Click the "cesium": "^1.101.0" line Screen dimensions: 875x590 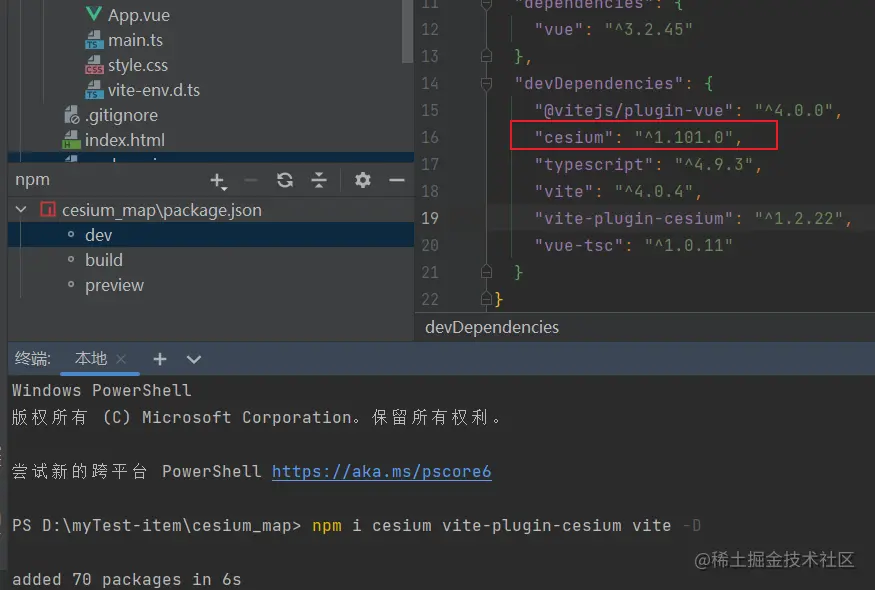point(638,137)
